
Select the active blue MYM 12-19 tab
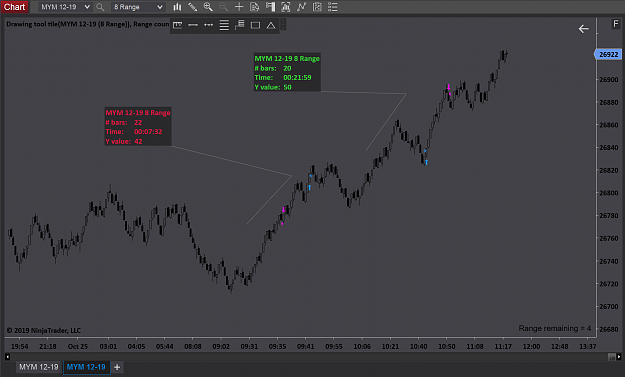(86, 367)
